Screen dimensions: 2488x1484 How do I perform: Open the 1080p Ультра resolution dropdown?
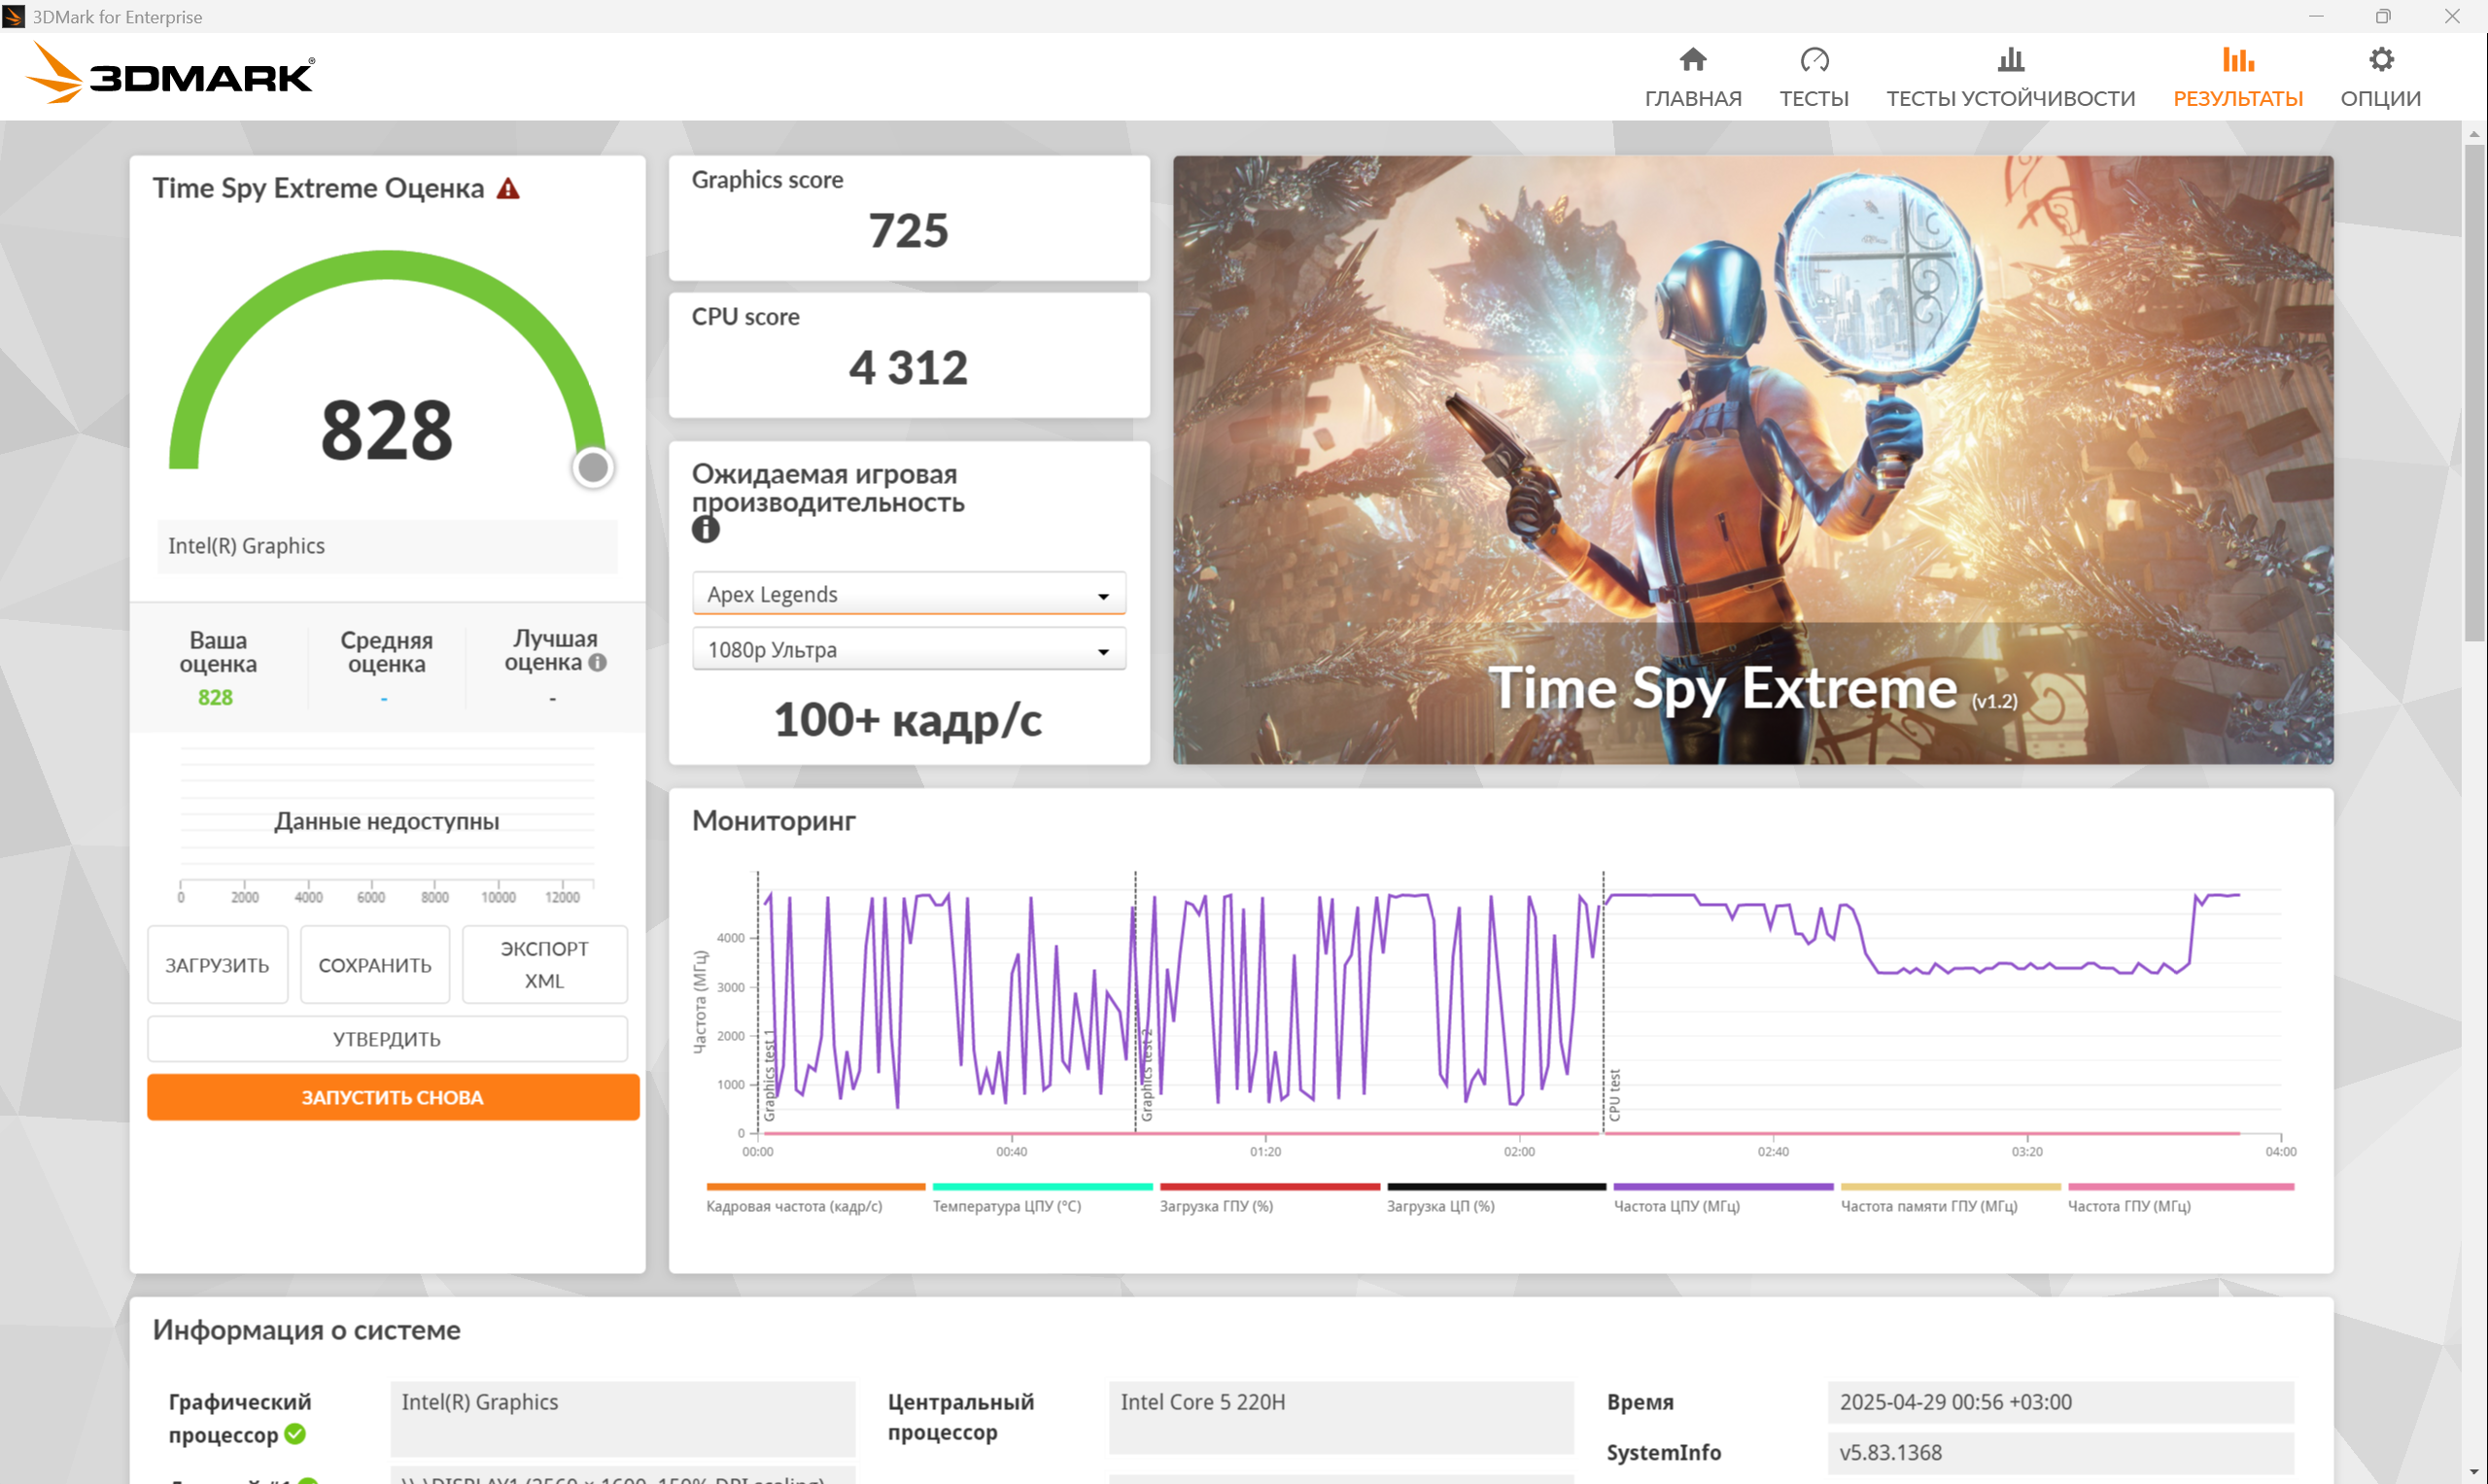(908, 650)
